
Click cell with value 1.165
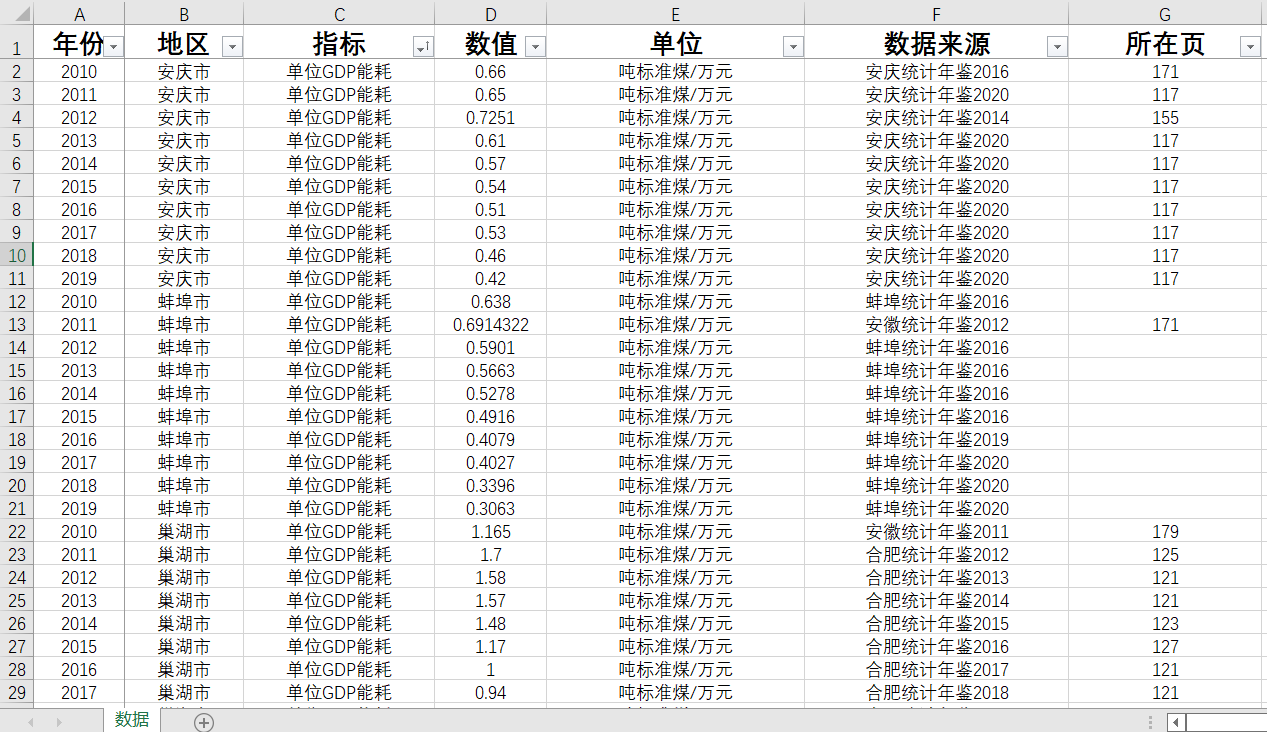pyautogui.click(x=491, y=531)
